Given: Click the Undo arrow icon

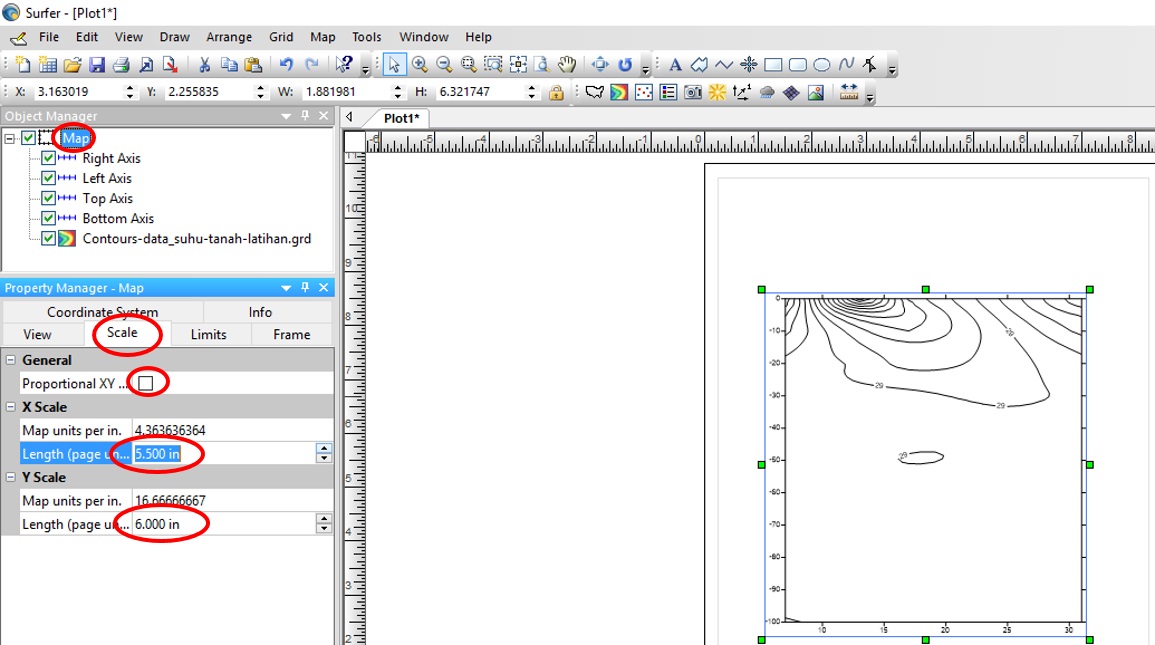Looking at the screenshot, I should [x=286, y=65].
